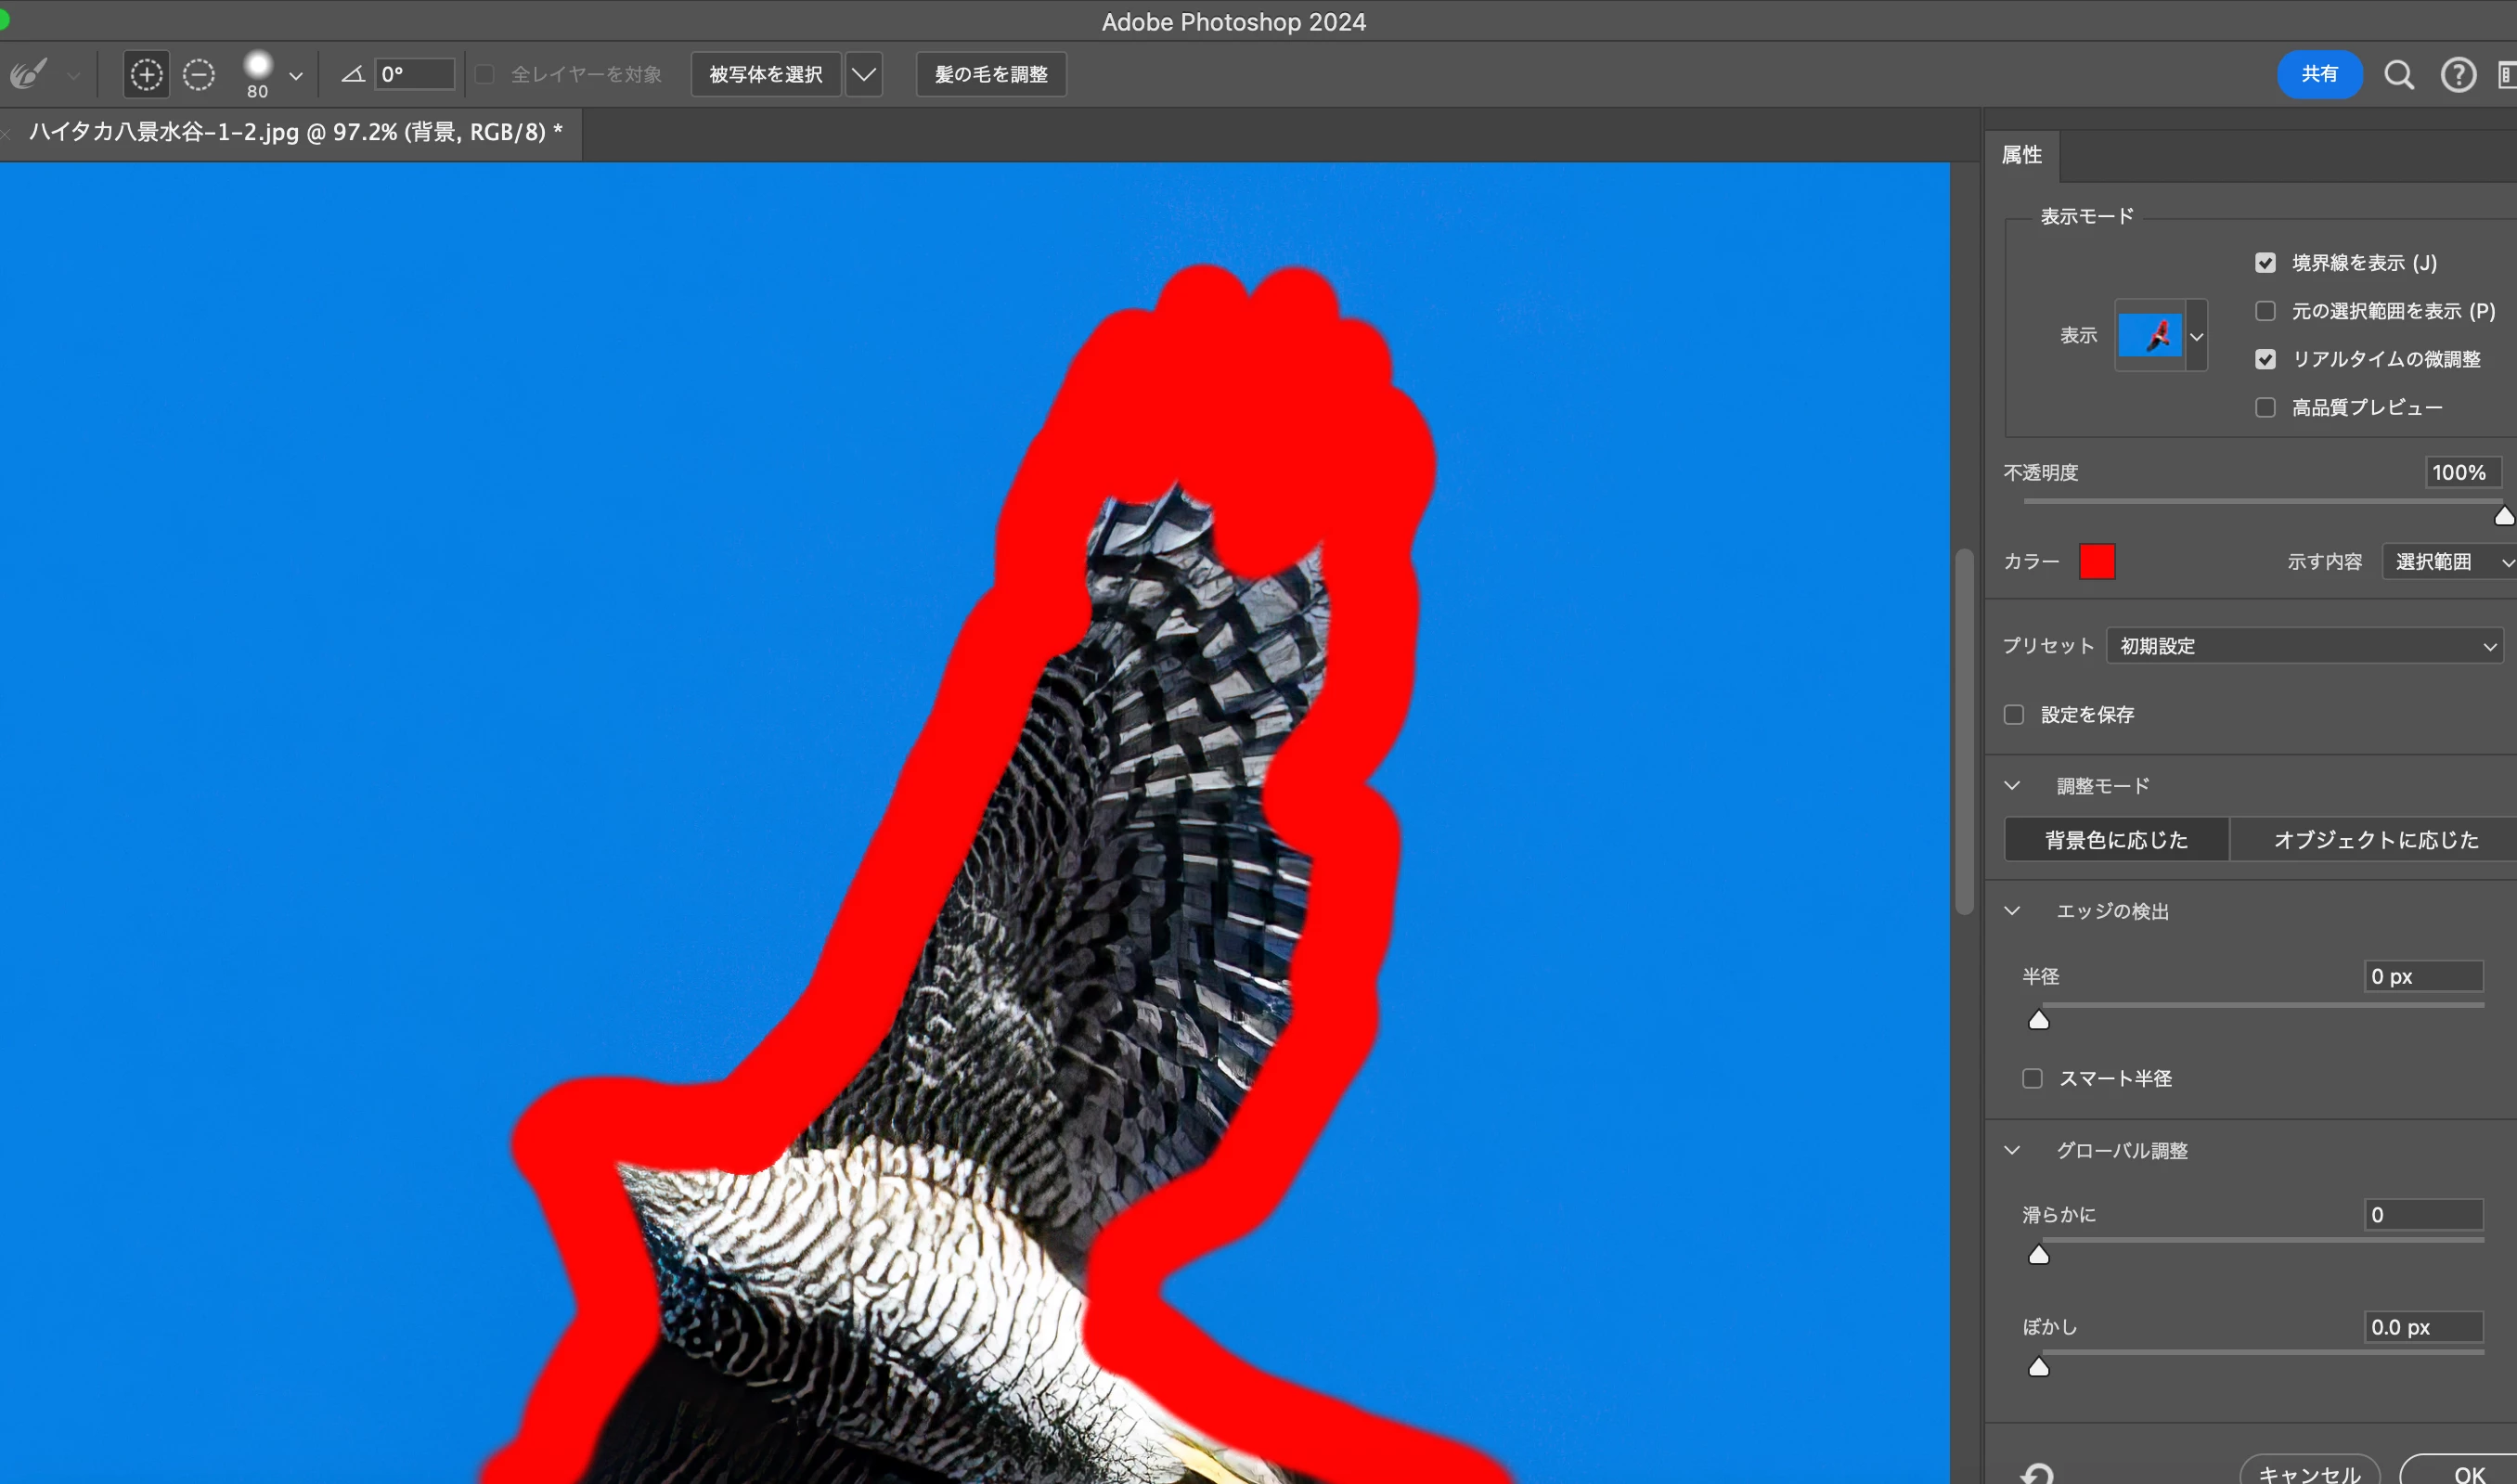This screenshot has height=1484, width=2517.
Task: Click the brush angle icon
Action: click(352, 74)
